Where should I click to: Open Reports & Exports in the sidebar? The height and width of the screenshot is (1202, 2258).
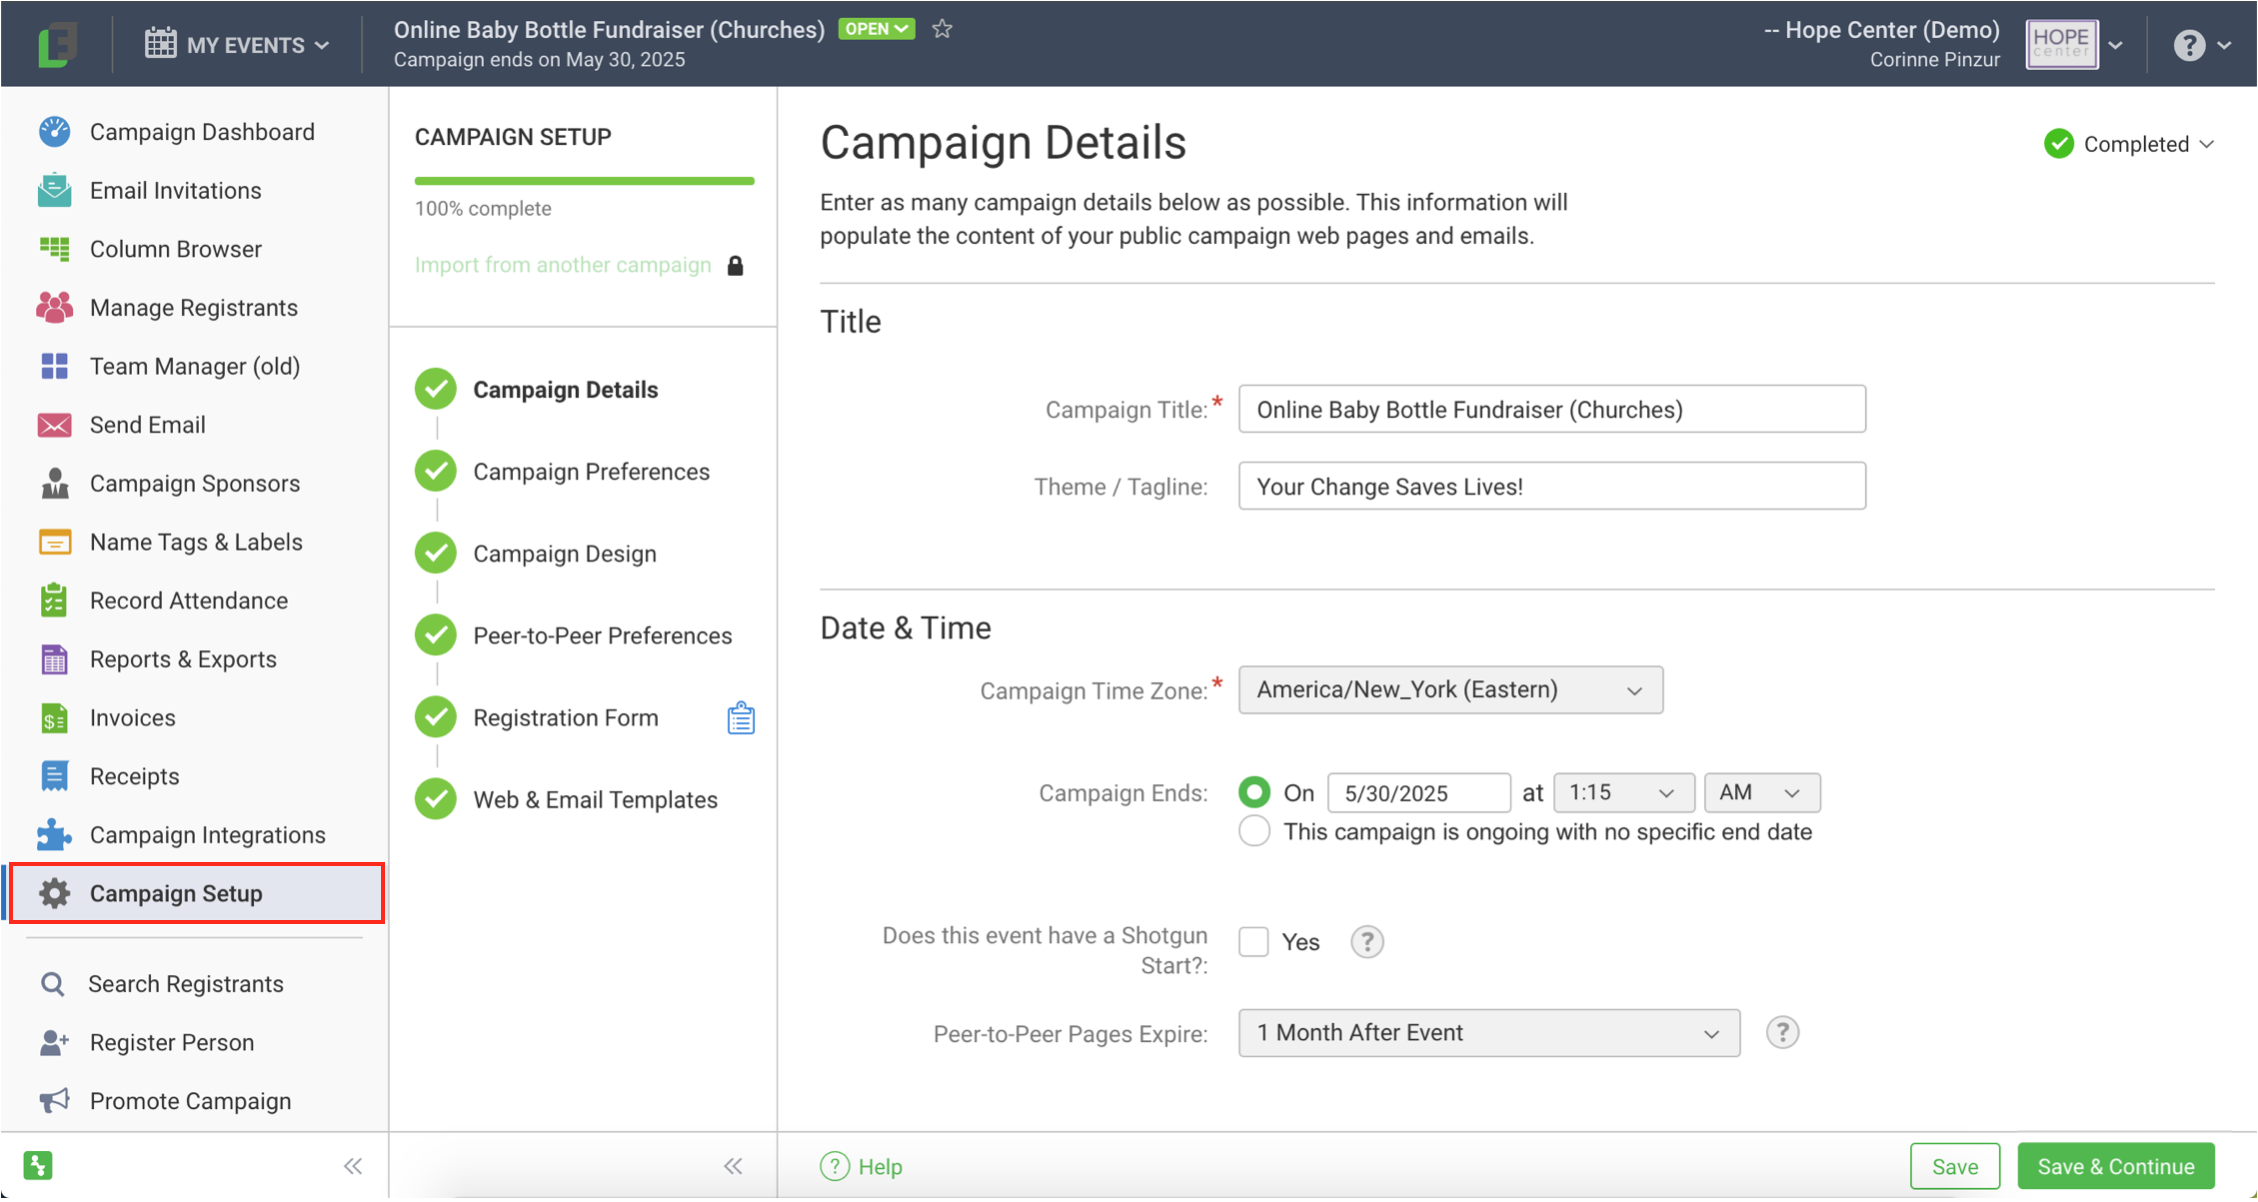coord(183,660)
